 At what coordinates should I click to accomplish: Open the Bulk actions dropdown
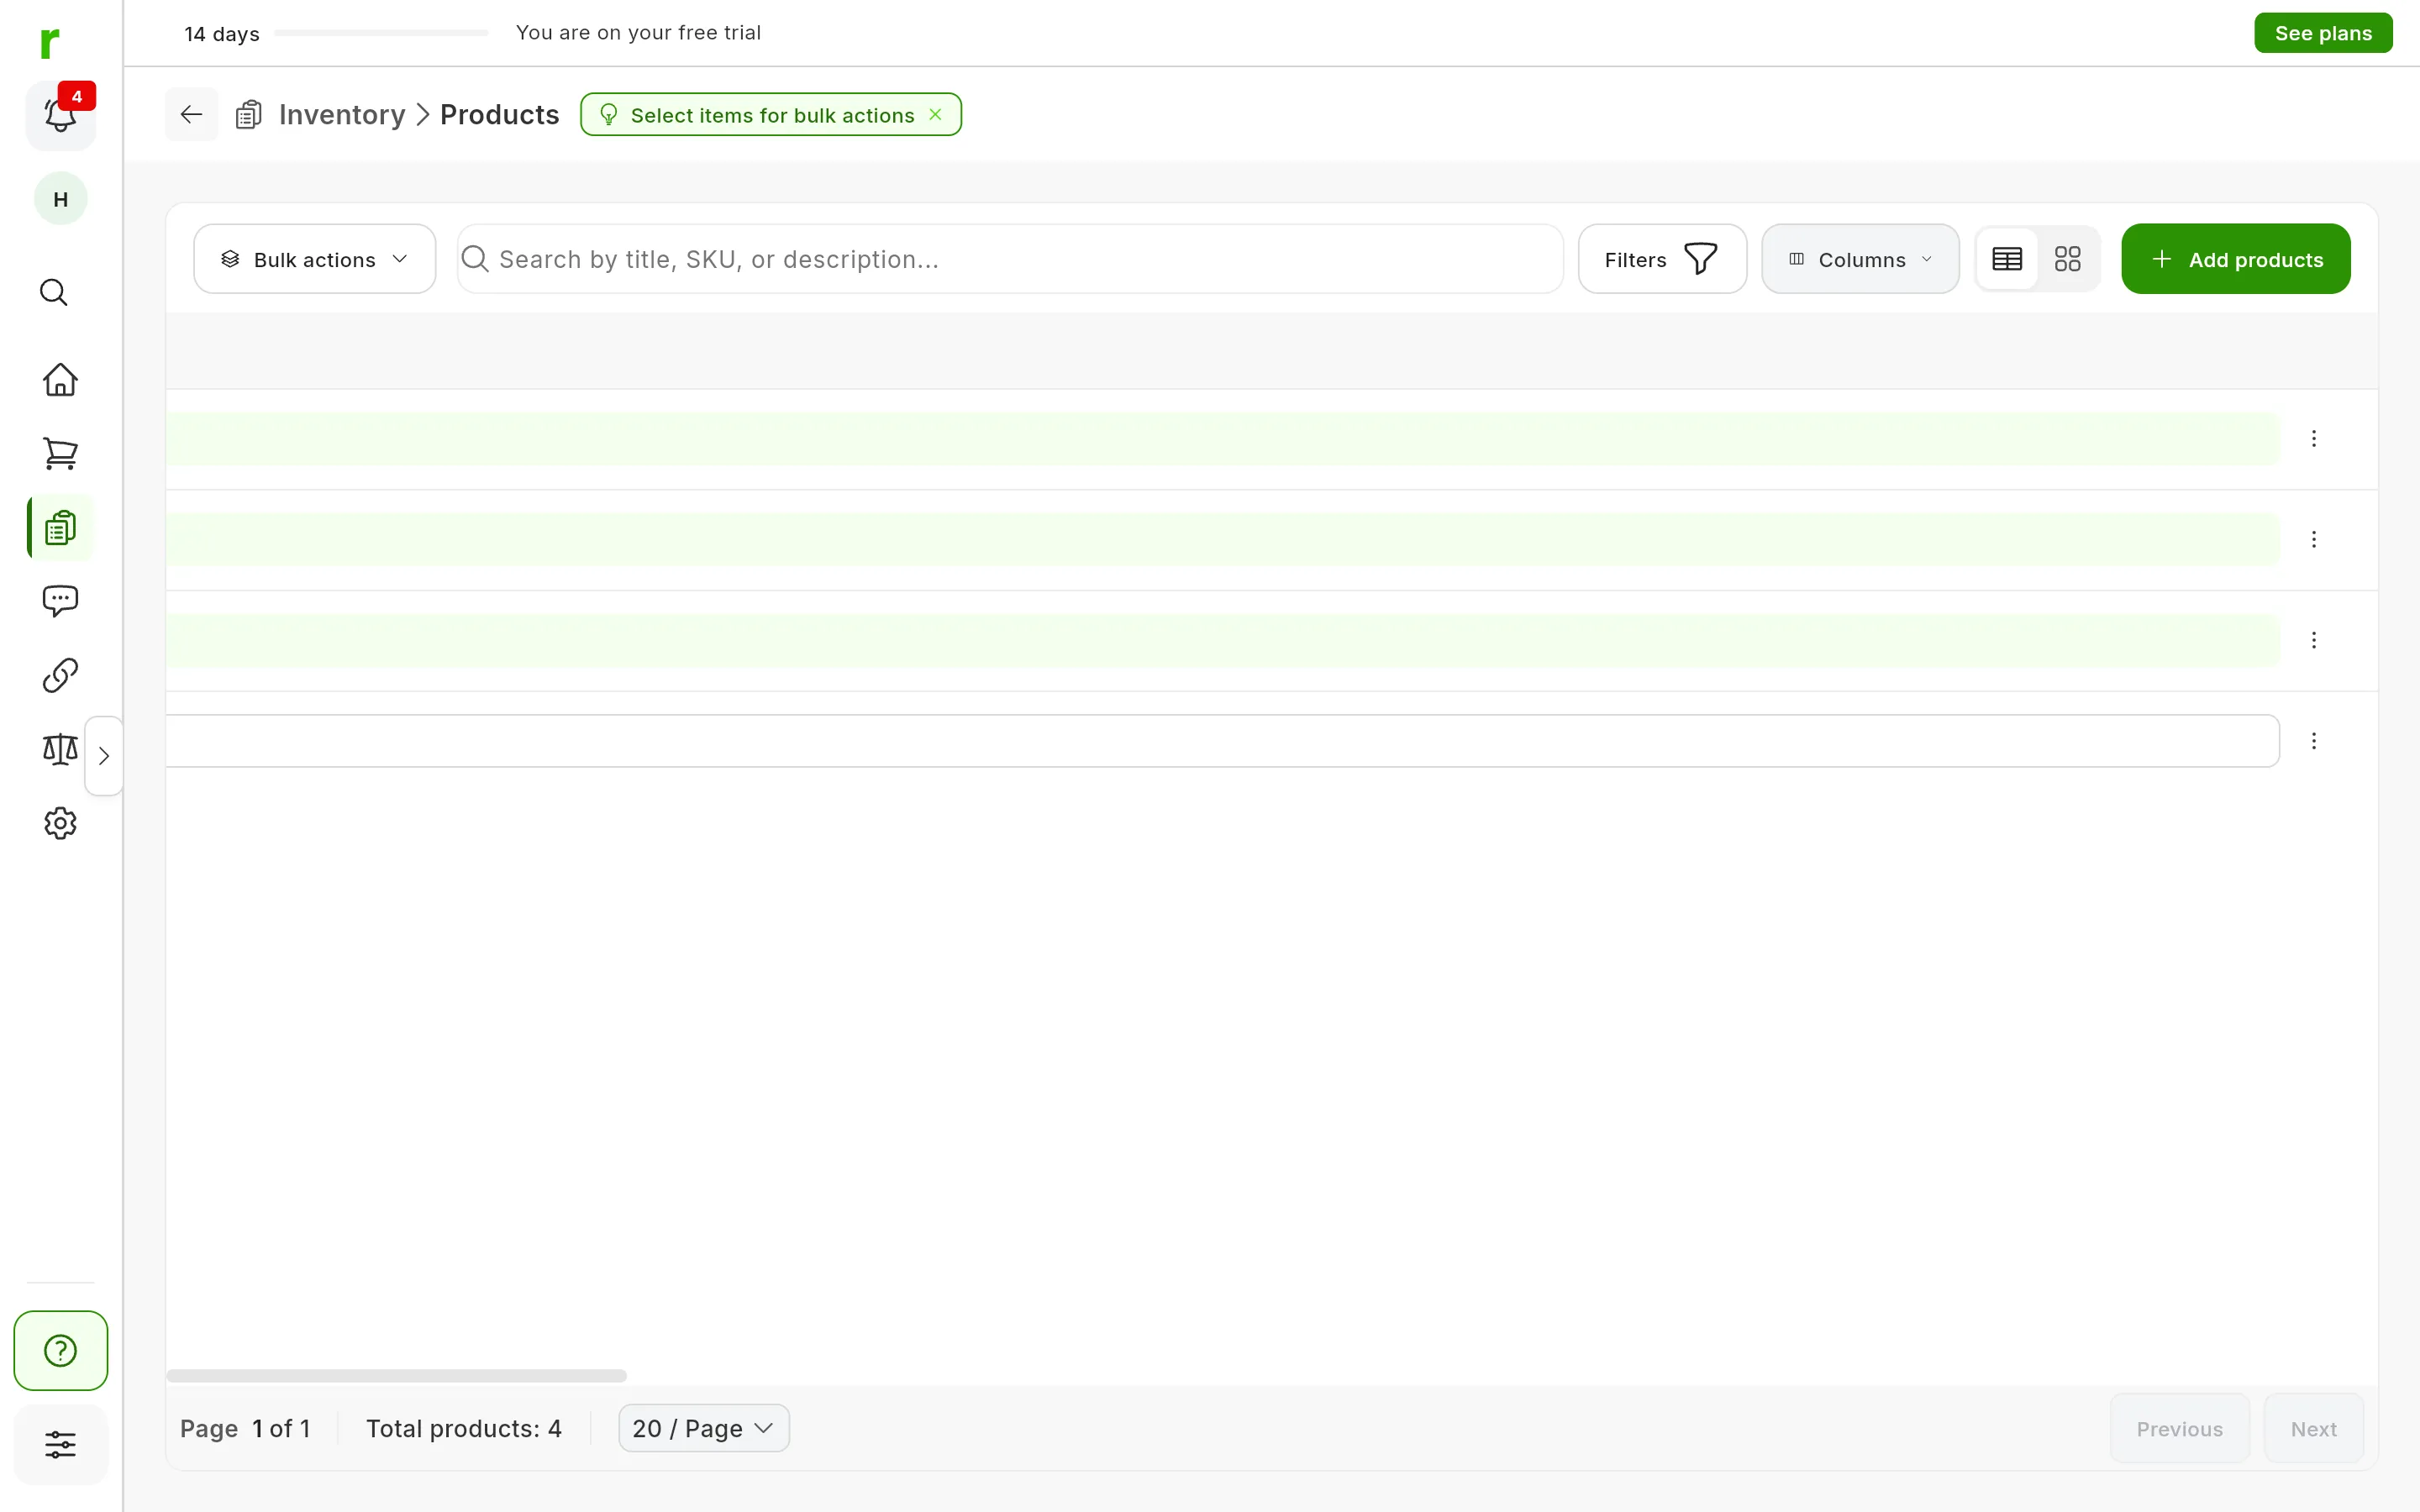pos(315,259)
